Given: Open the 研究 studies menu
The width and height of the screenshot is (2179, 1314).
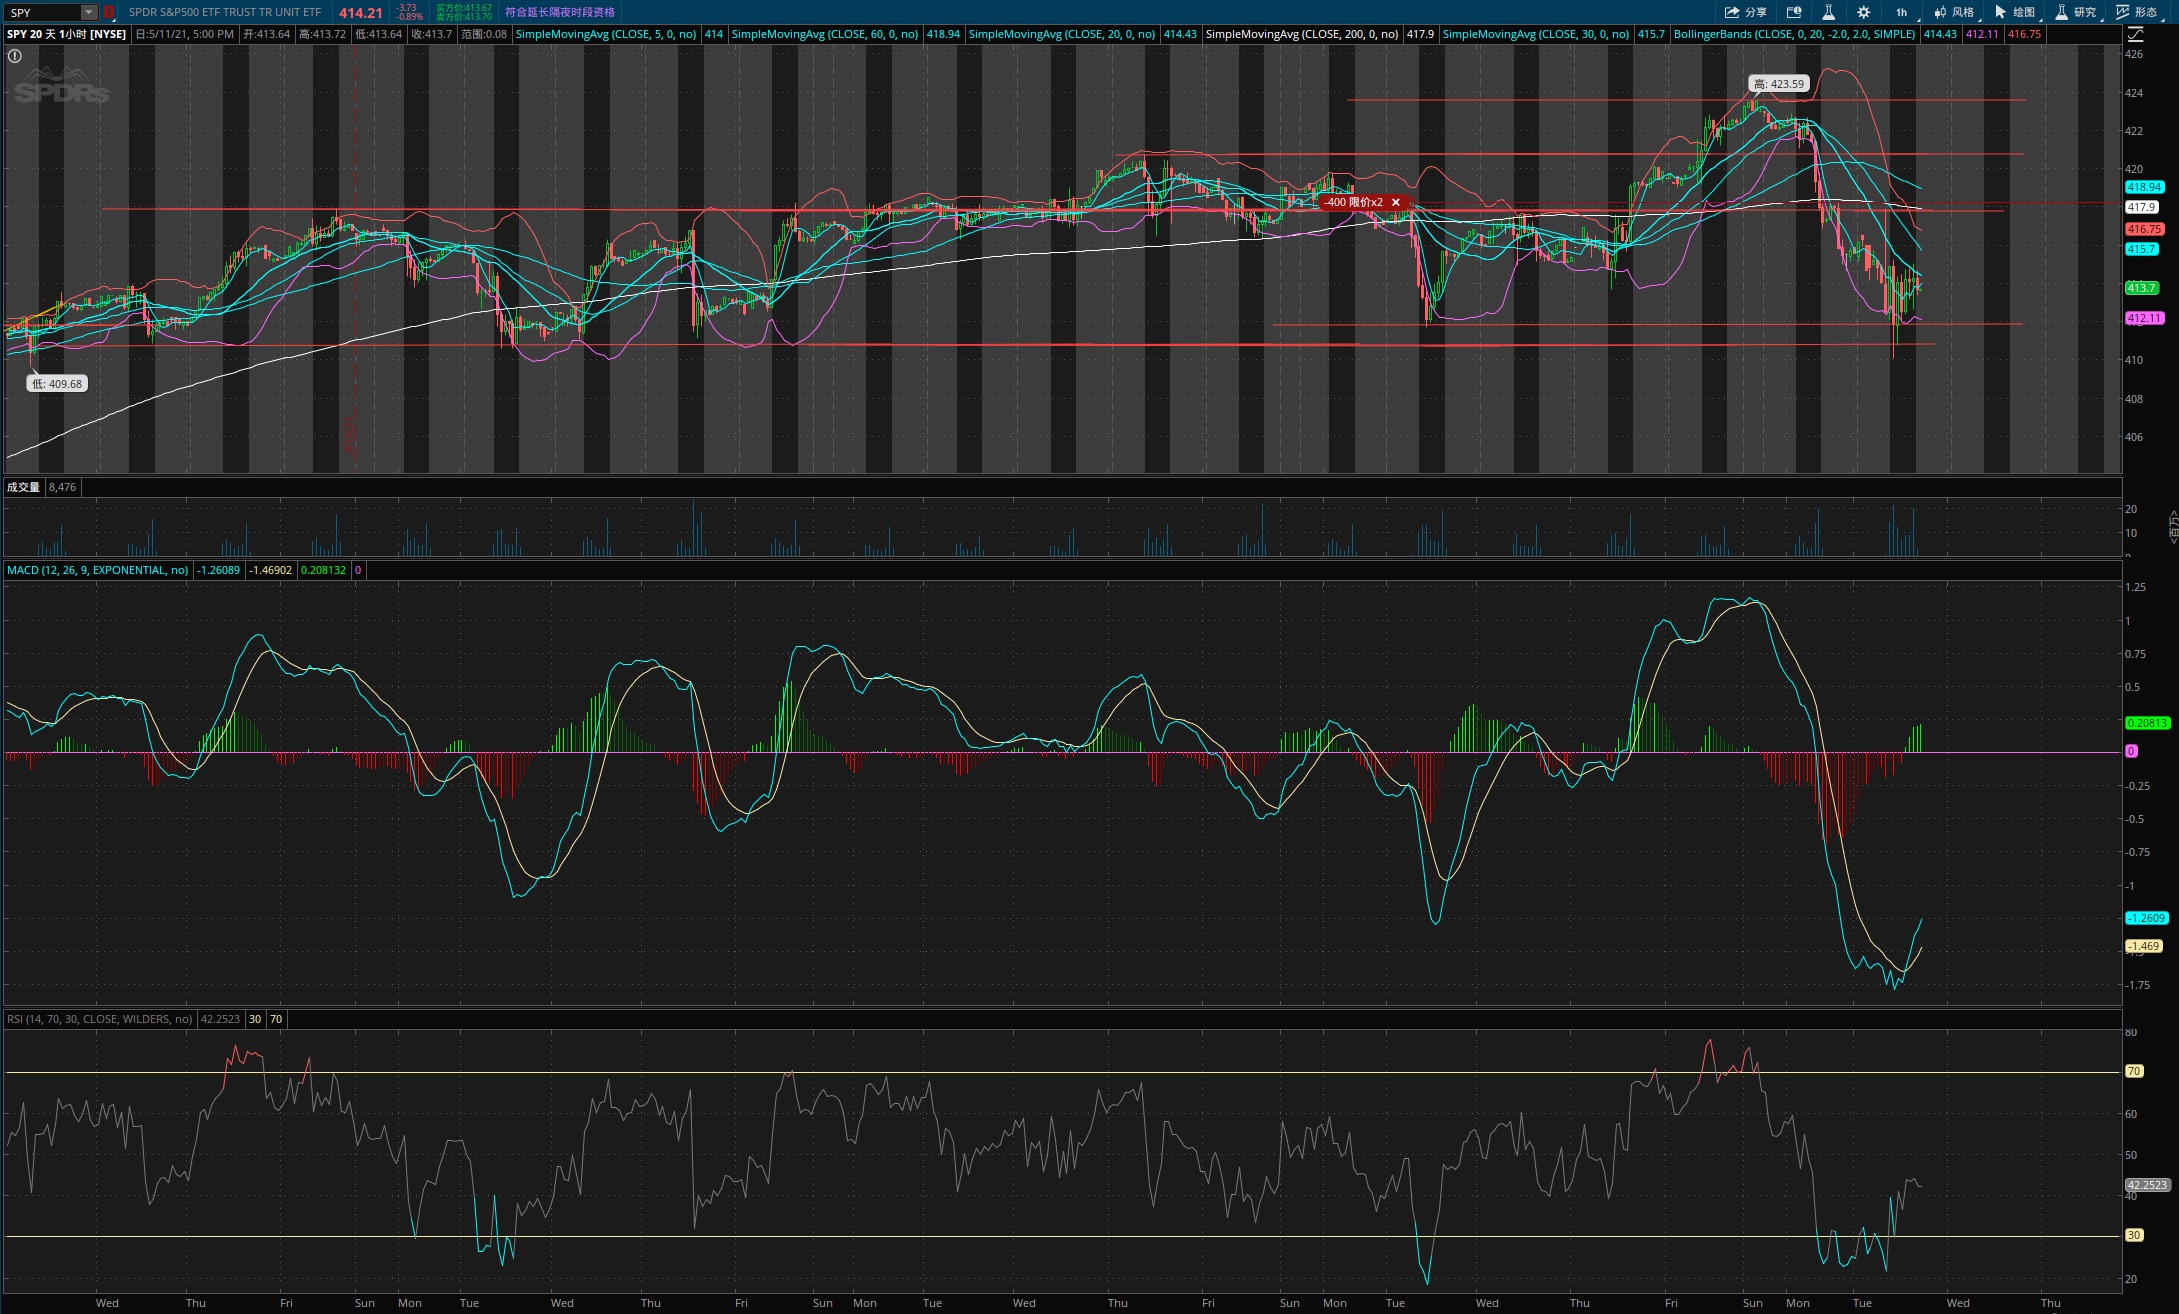Looking at the screenshot, I should pos(2076,12).
